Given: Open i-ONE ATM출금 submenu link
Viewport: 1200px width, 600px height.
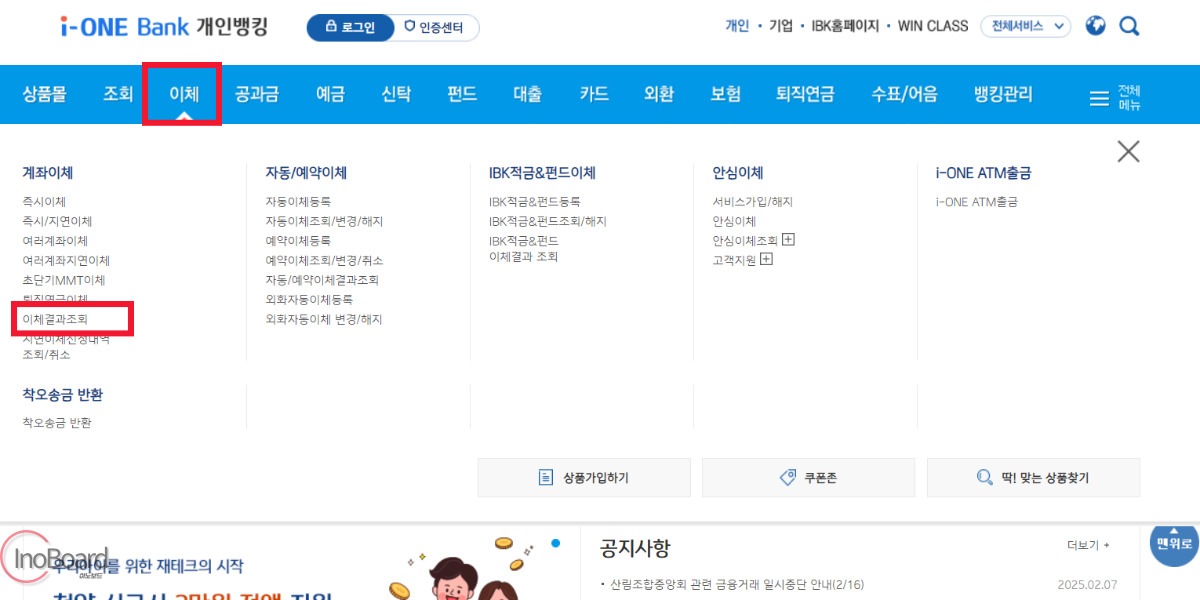Looking at the screenshot, I should point(977,202).
